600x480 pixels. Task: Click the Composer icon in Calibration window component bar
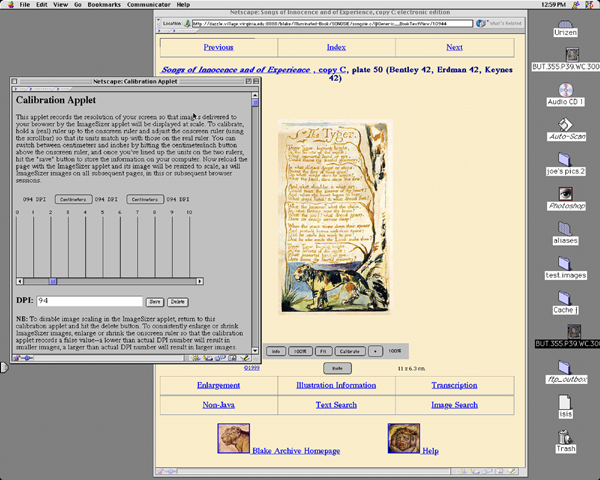[x=245, y=358]
